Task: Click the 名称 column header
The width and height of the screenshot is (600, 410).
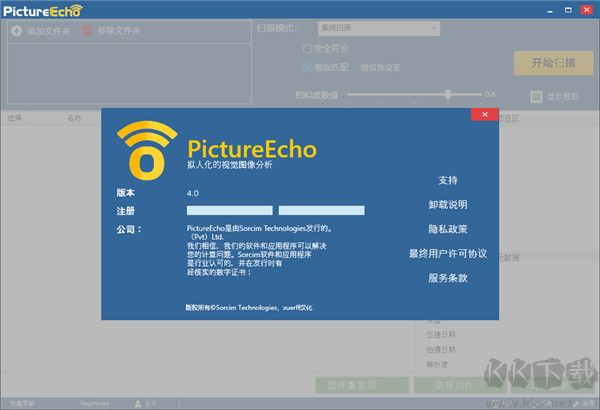Action: click(x=74, y=118)
